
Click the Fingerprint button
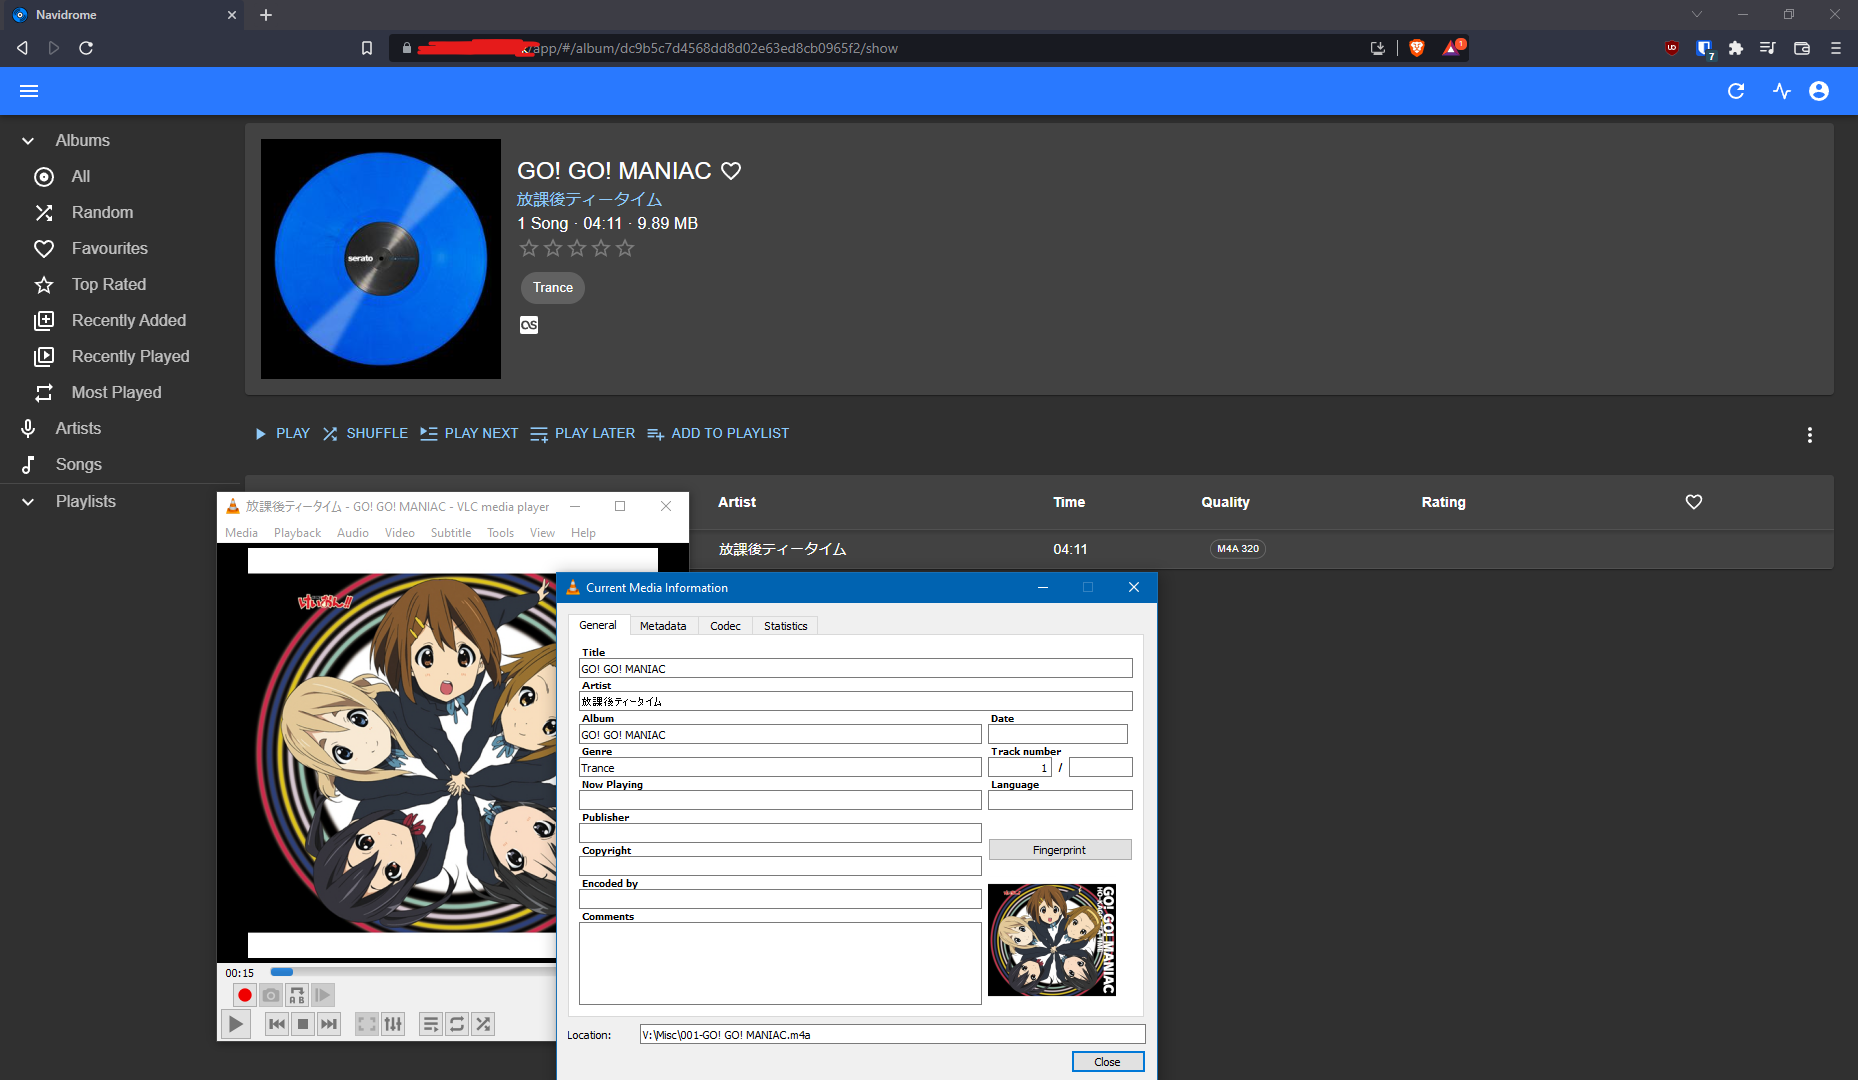tap(1060, 849)
